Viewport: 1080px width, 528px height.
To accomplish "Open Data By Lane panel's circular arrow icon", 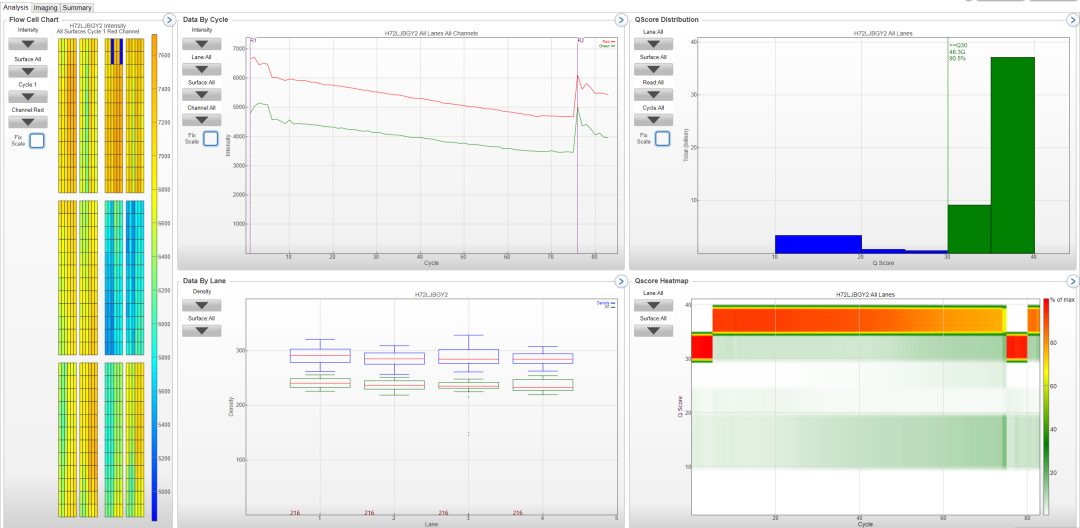I will (619, 282).
